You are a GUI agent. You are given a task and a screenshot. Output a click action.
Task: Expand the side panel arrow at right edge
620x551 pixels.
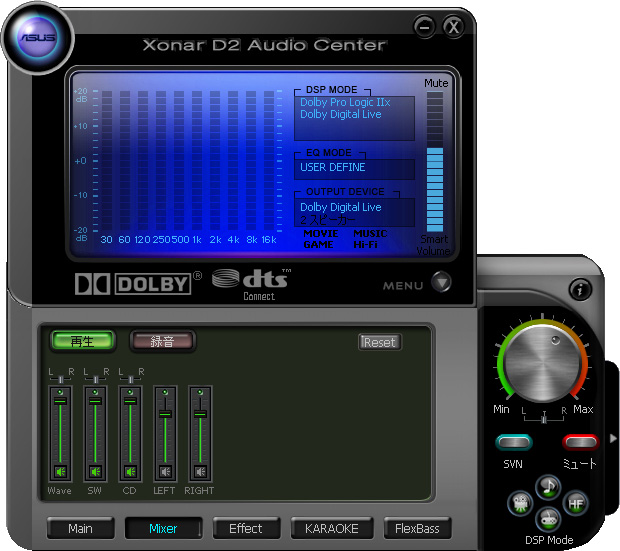click(614, 438)
